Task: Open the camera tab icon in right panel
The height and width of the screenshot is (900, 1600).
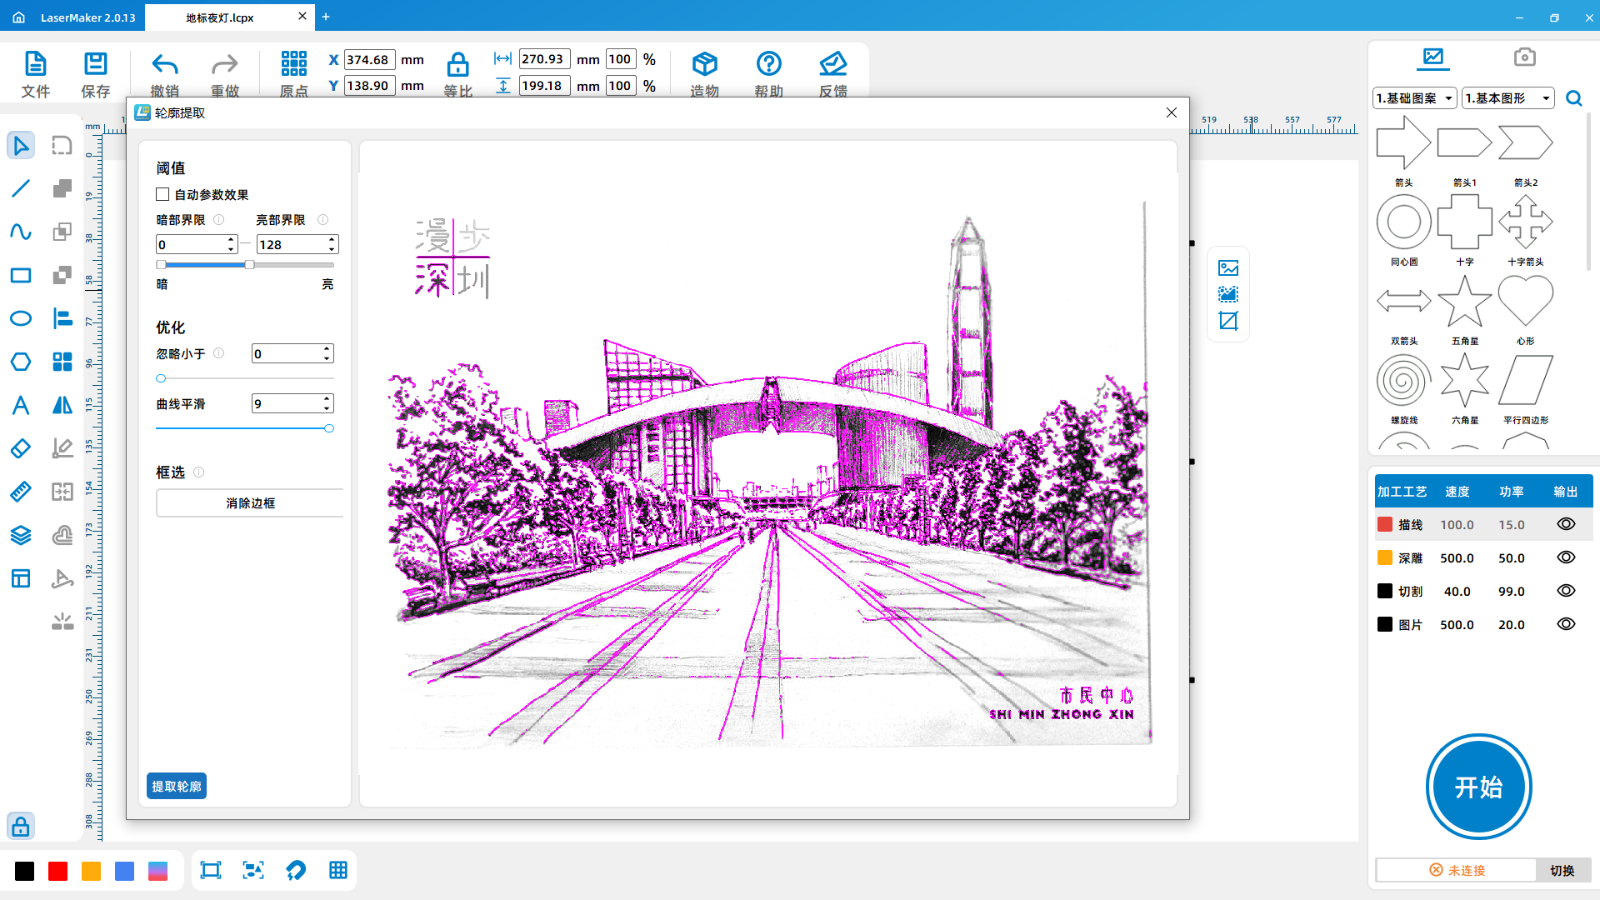Action: click(x=1524, y=57)
